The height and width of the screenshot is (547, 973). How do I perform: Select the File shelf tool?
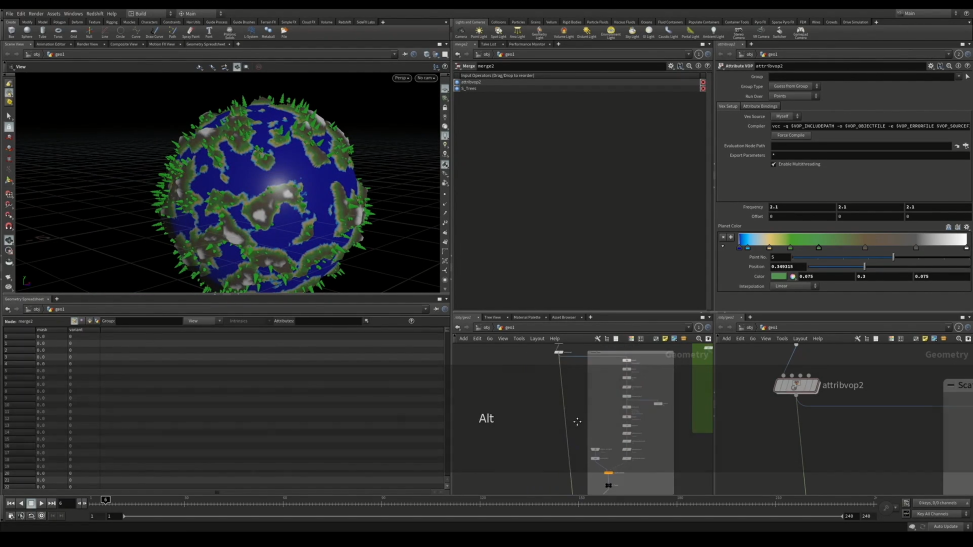(284, 32)
